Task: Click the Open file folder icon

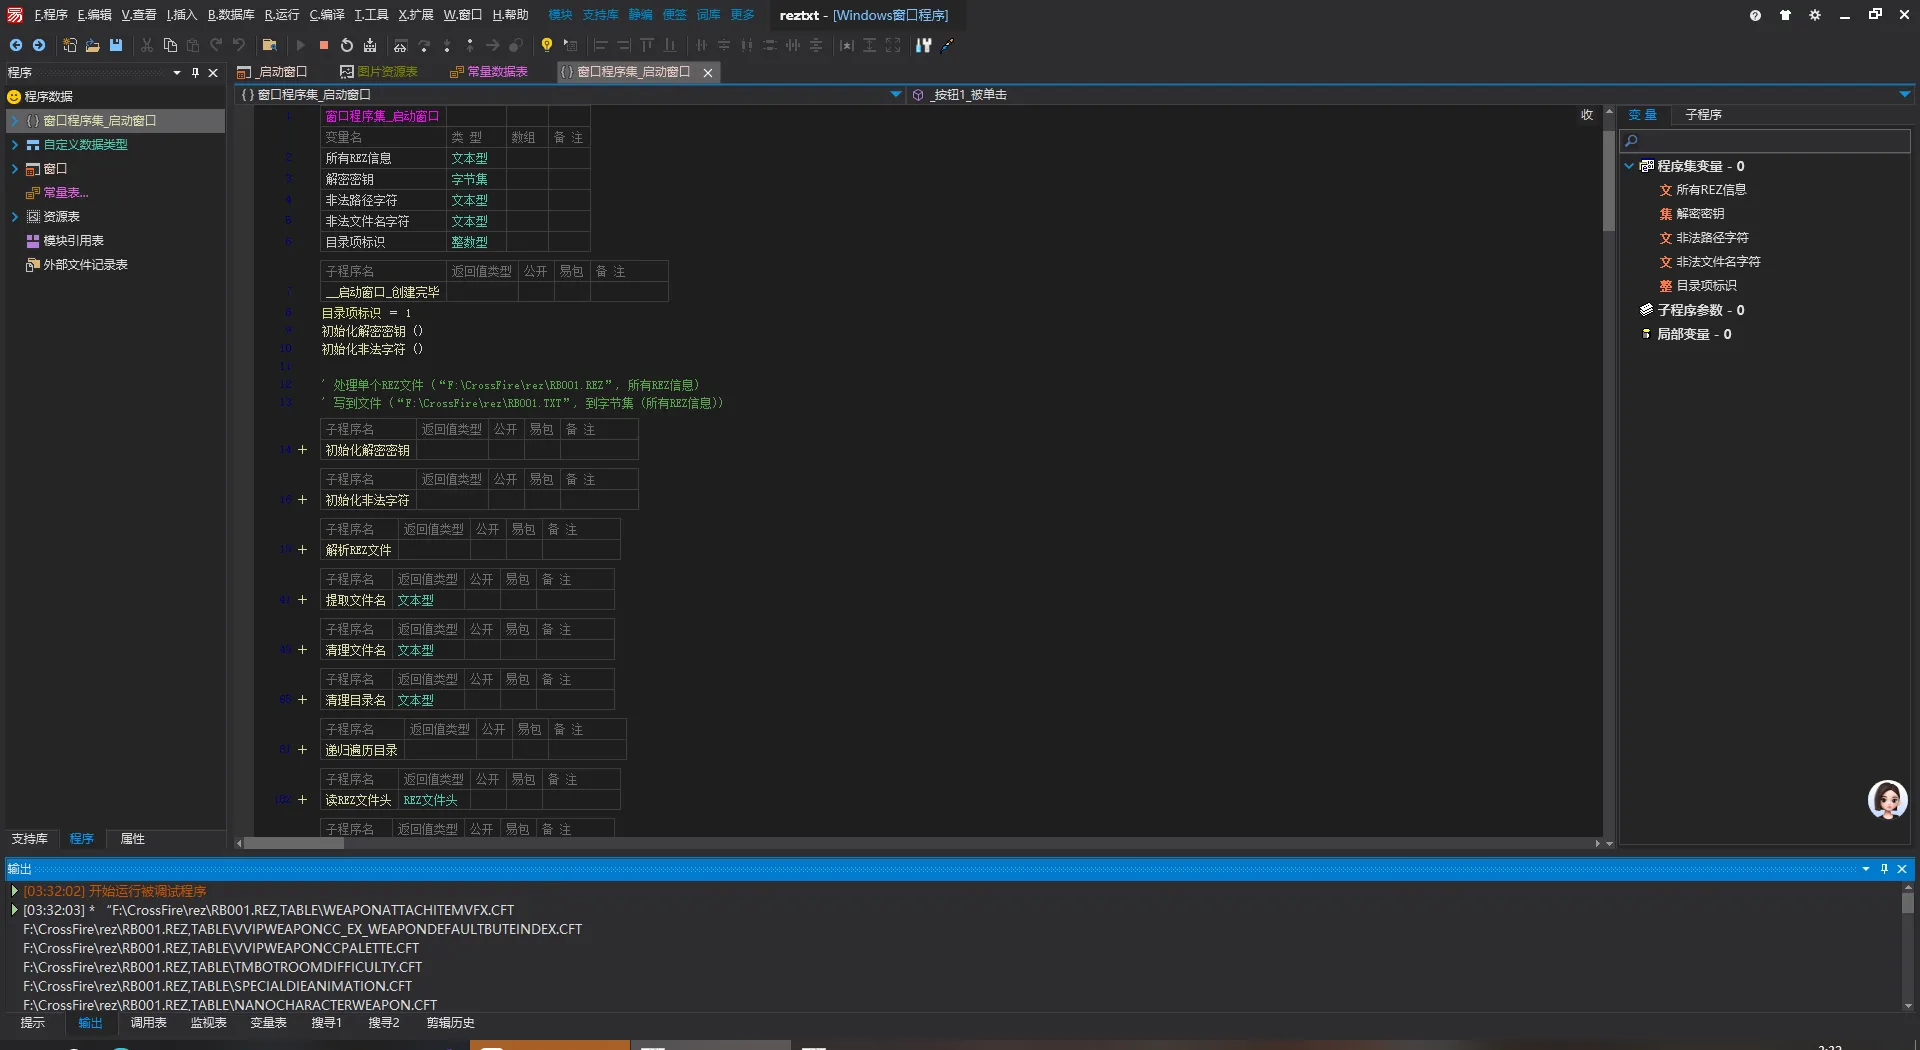Action: click(x=92, y=45)
